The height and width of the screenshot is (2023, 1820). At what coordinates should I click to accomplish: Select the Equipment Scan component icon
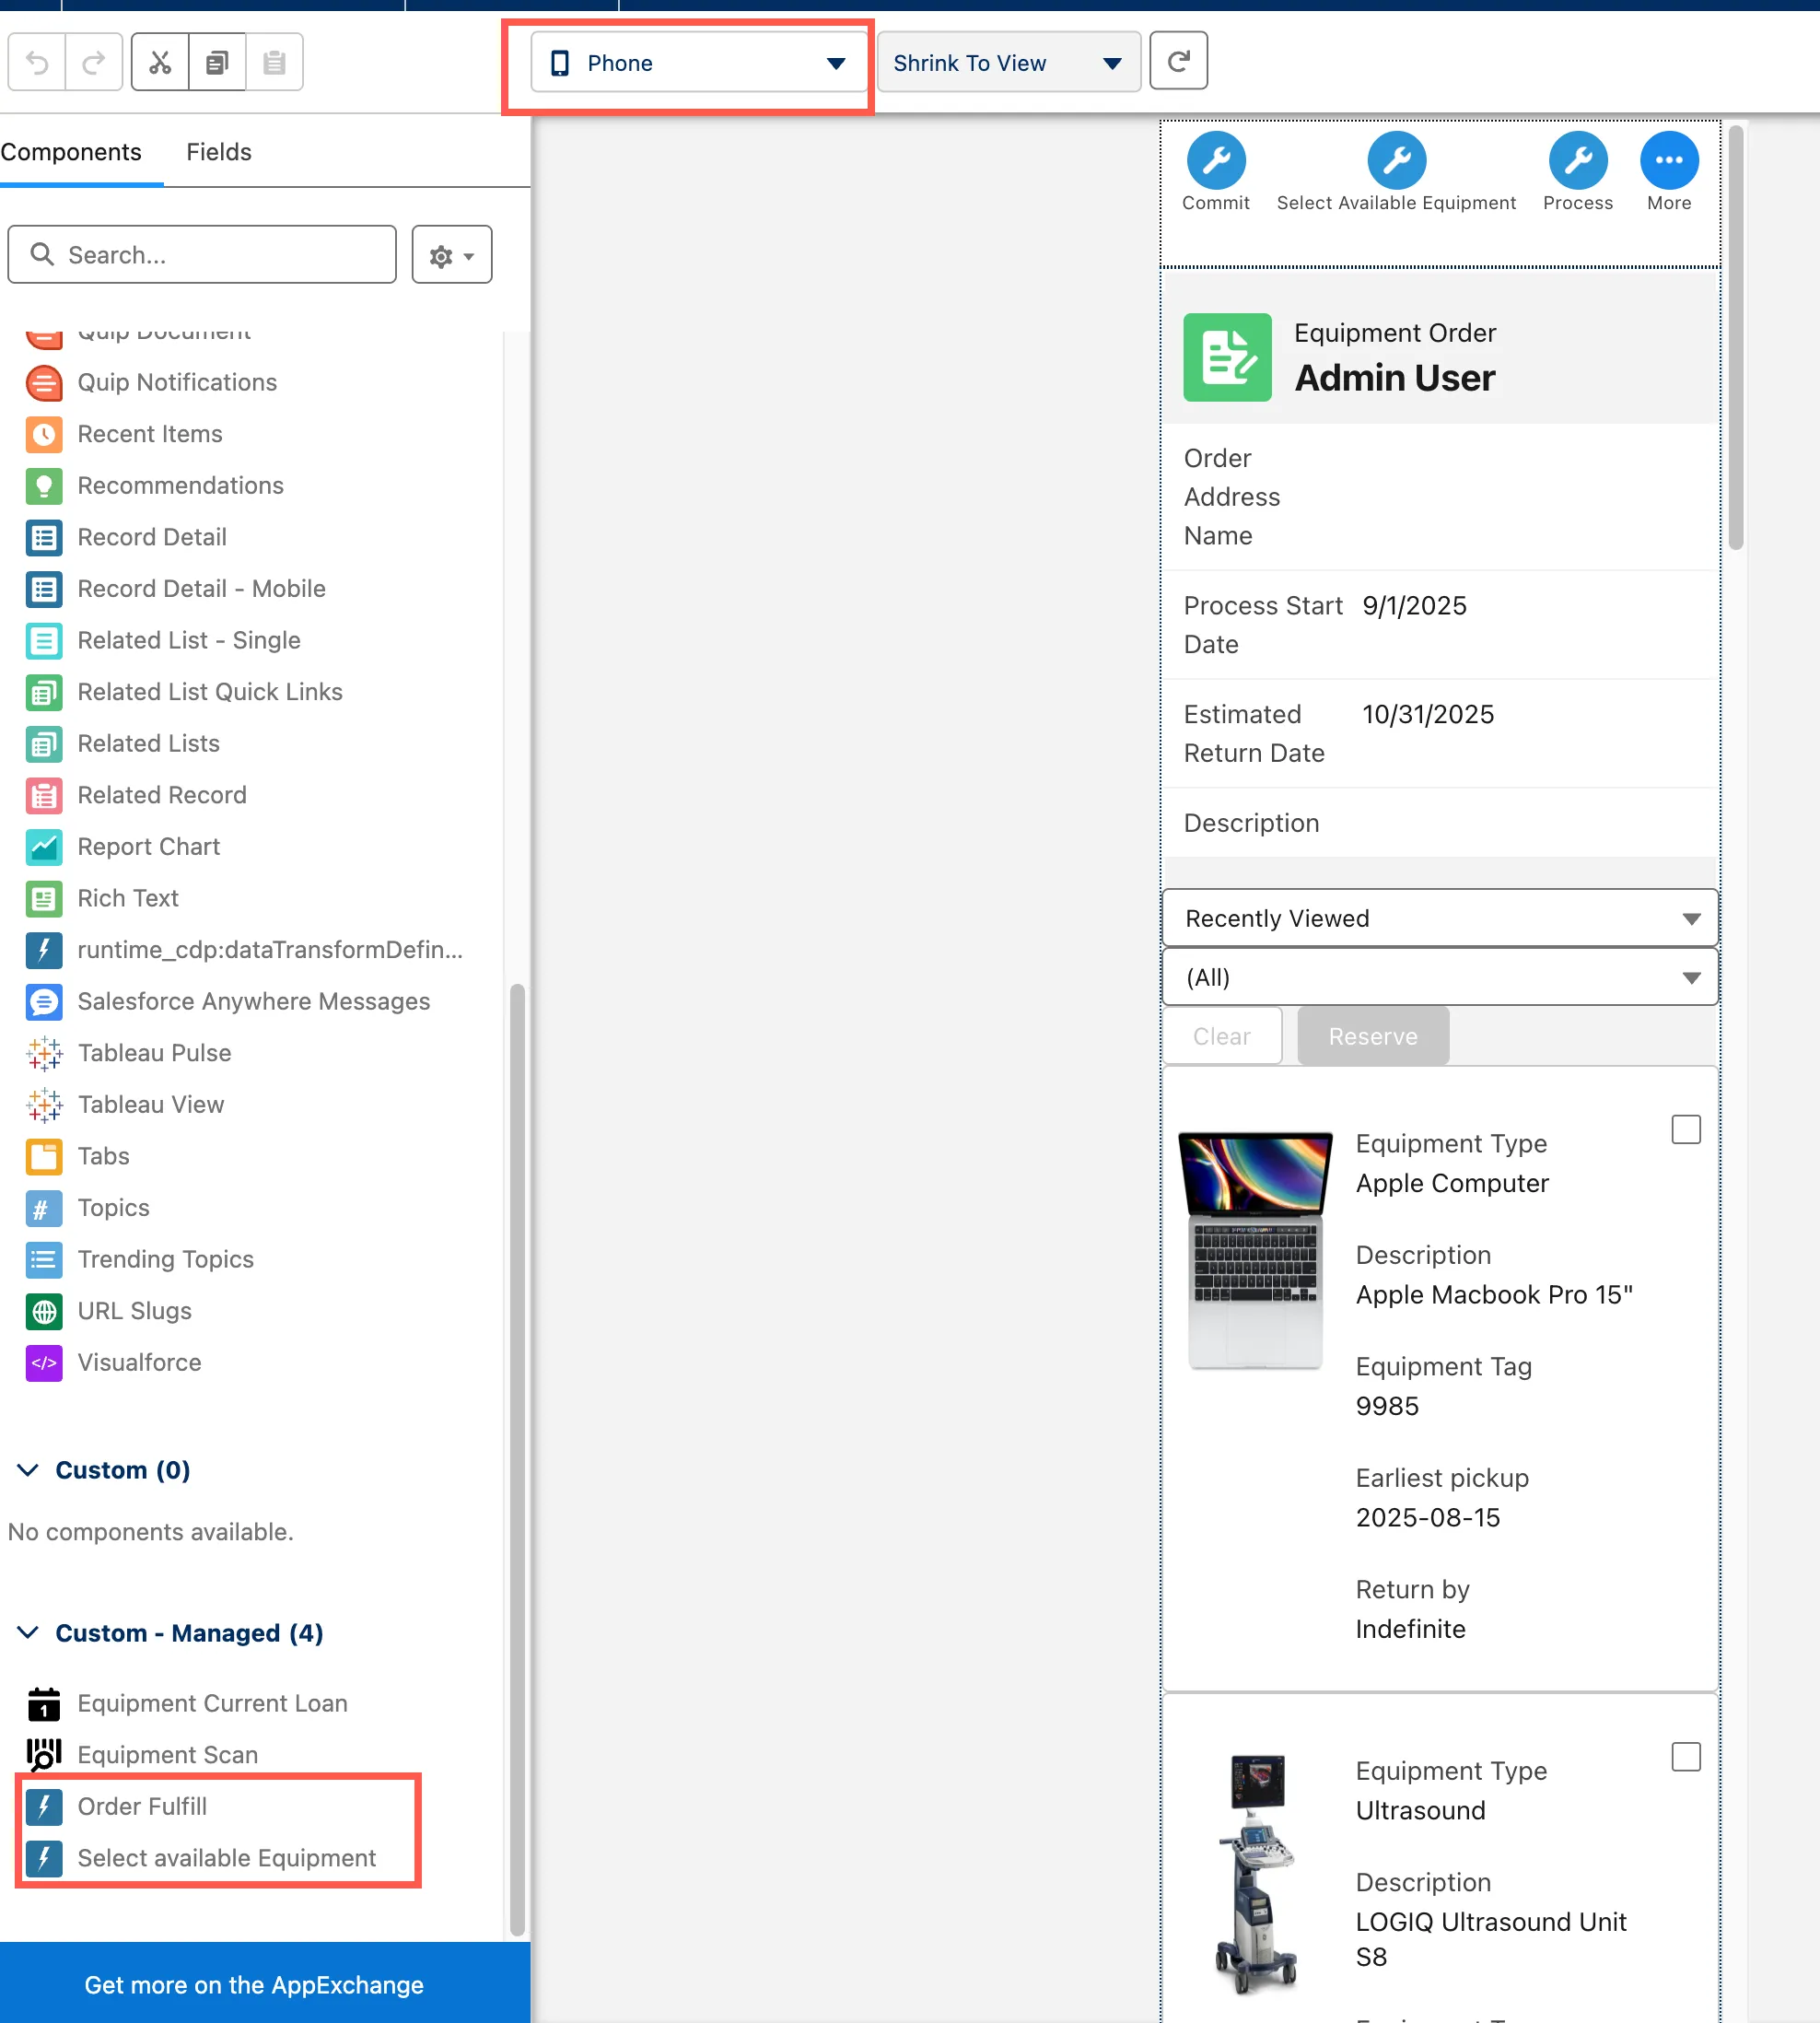[x=44, y=1755]
